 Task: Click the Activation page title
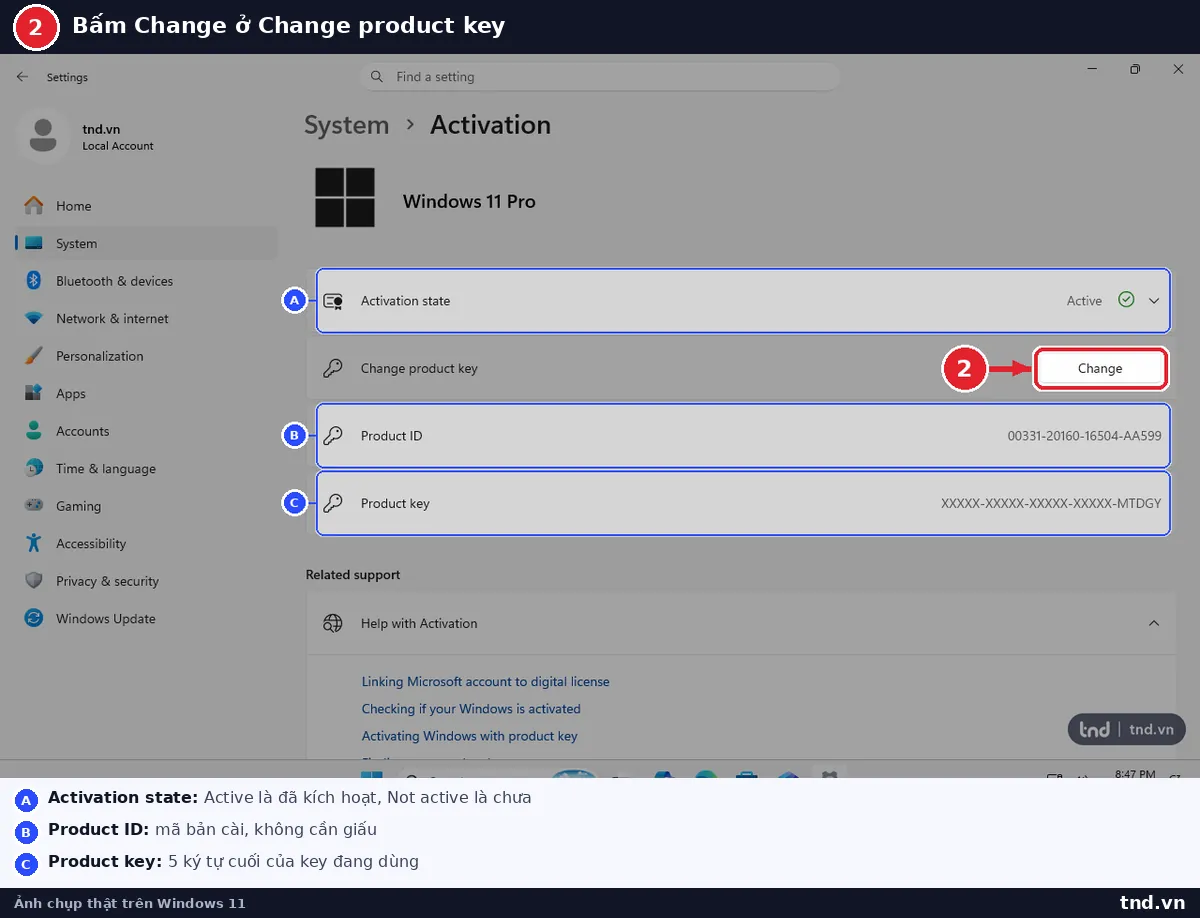490,125
